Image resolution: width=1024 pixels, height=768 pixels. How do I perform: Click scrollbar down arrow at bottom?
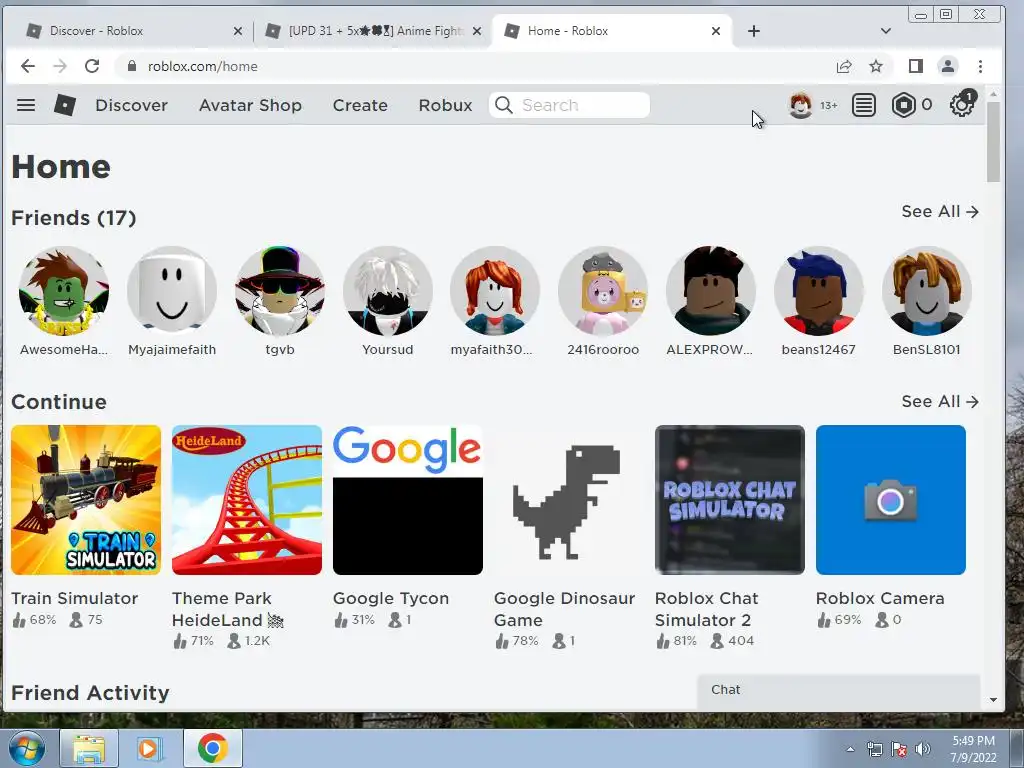(x=993, y=699)
